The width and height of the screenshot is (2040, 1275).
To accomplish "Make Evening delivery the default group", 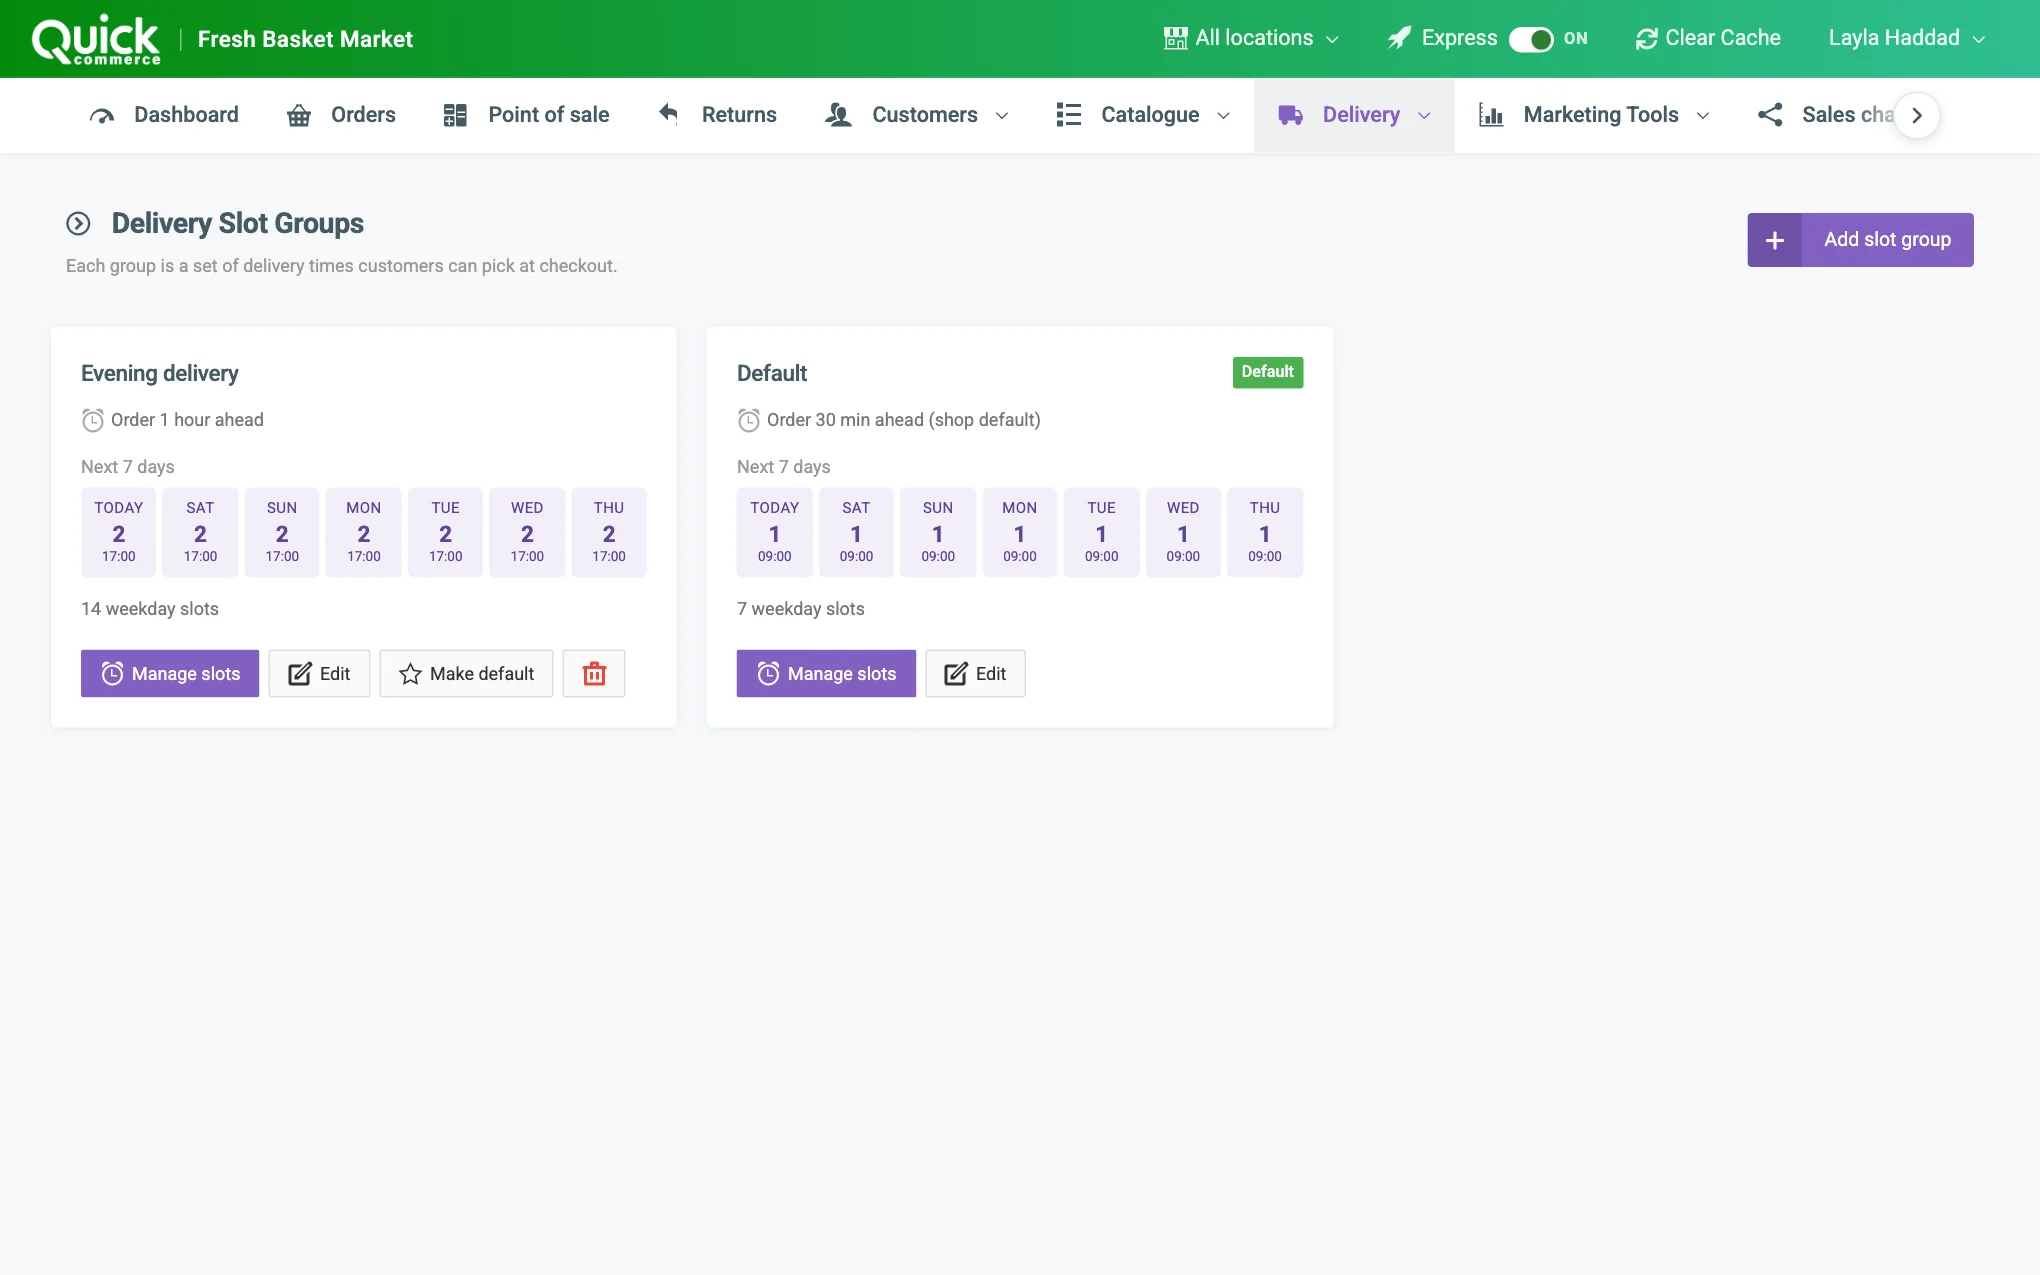I will tap(466, 673).
